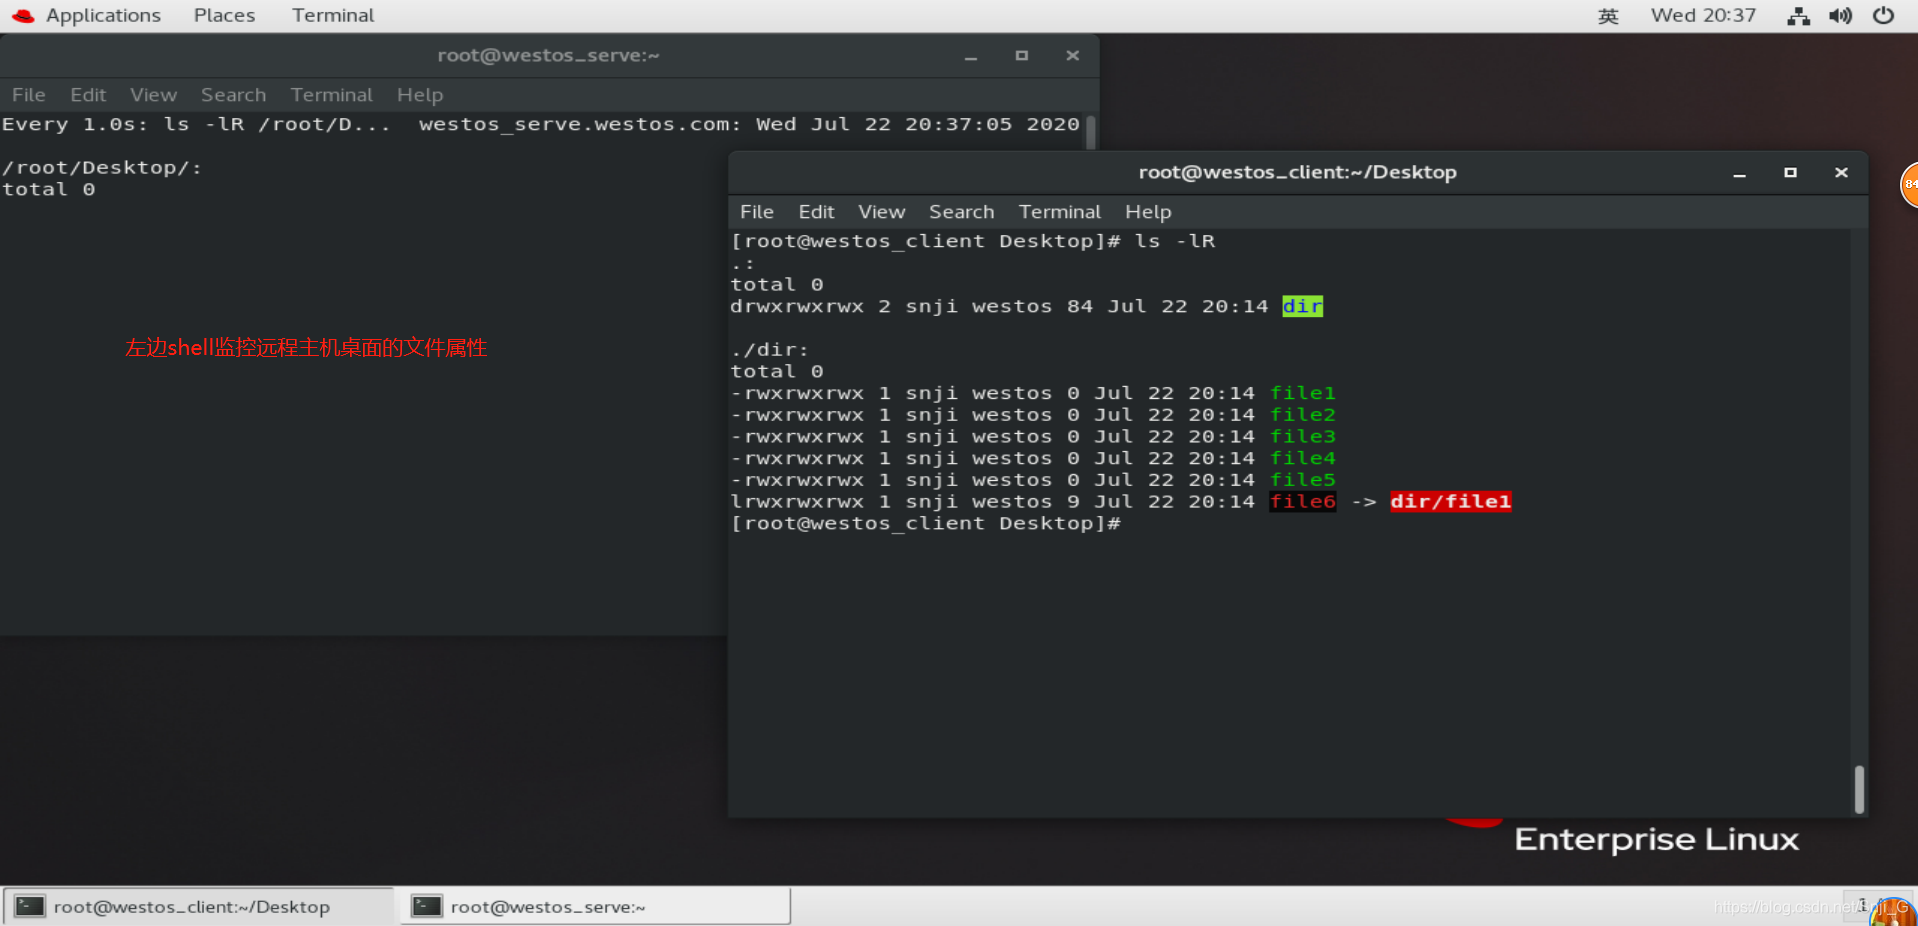Click the 'file3' entry in listing
1918x926 pixels.
coord(1302,436)
